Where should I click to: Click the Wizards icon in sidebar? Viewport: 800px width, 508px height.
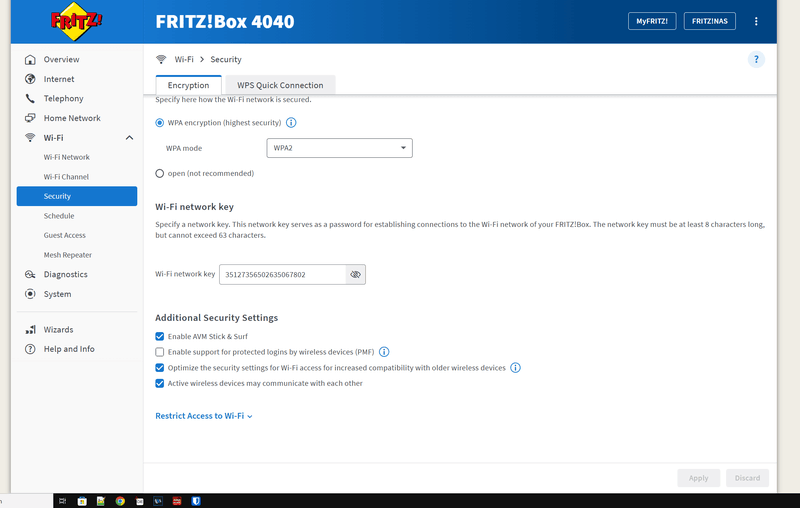point(30,329)
